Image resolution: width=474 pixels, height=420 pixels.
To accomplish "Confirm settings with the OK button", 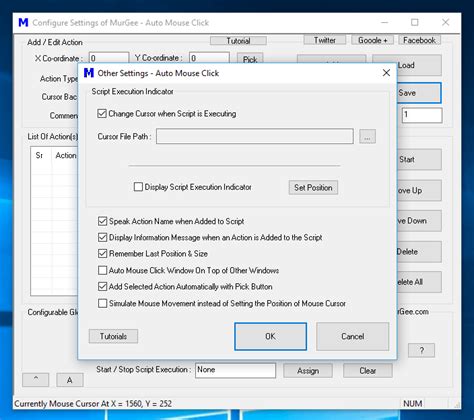I will 270,336.
